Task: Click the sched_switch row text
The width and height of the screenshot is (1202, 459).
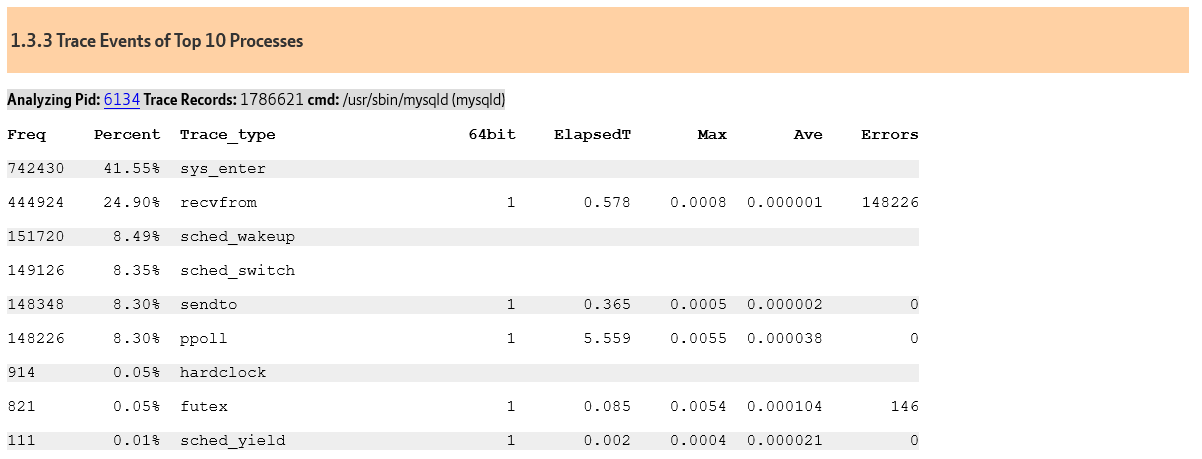Action: (237, 271)
